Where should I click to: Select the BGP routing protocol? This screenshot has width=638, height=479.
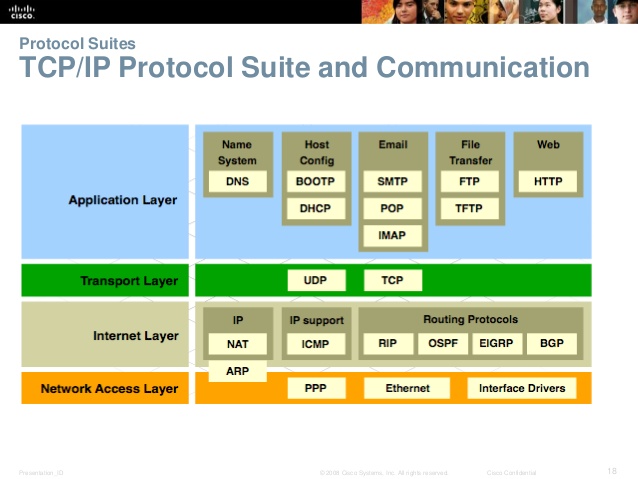(x=552, y=343)
